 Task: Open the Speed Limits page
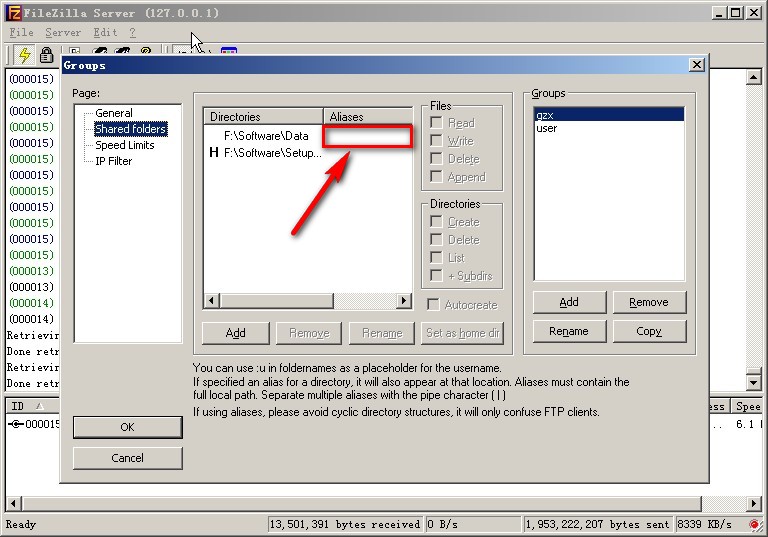point(124,145)
